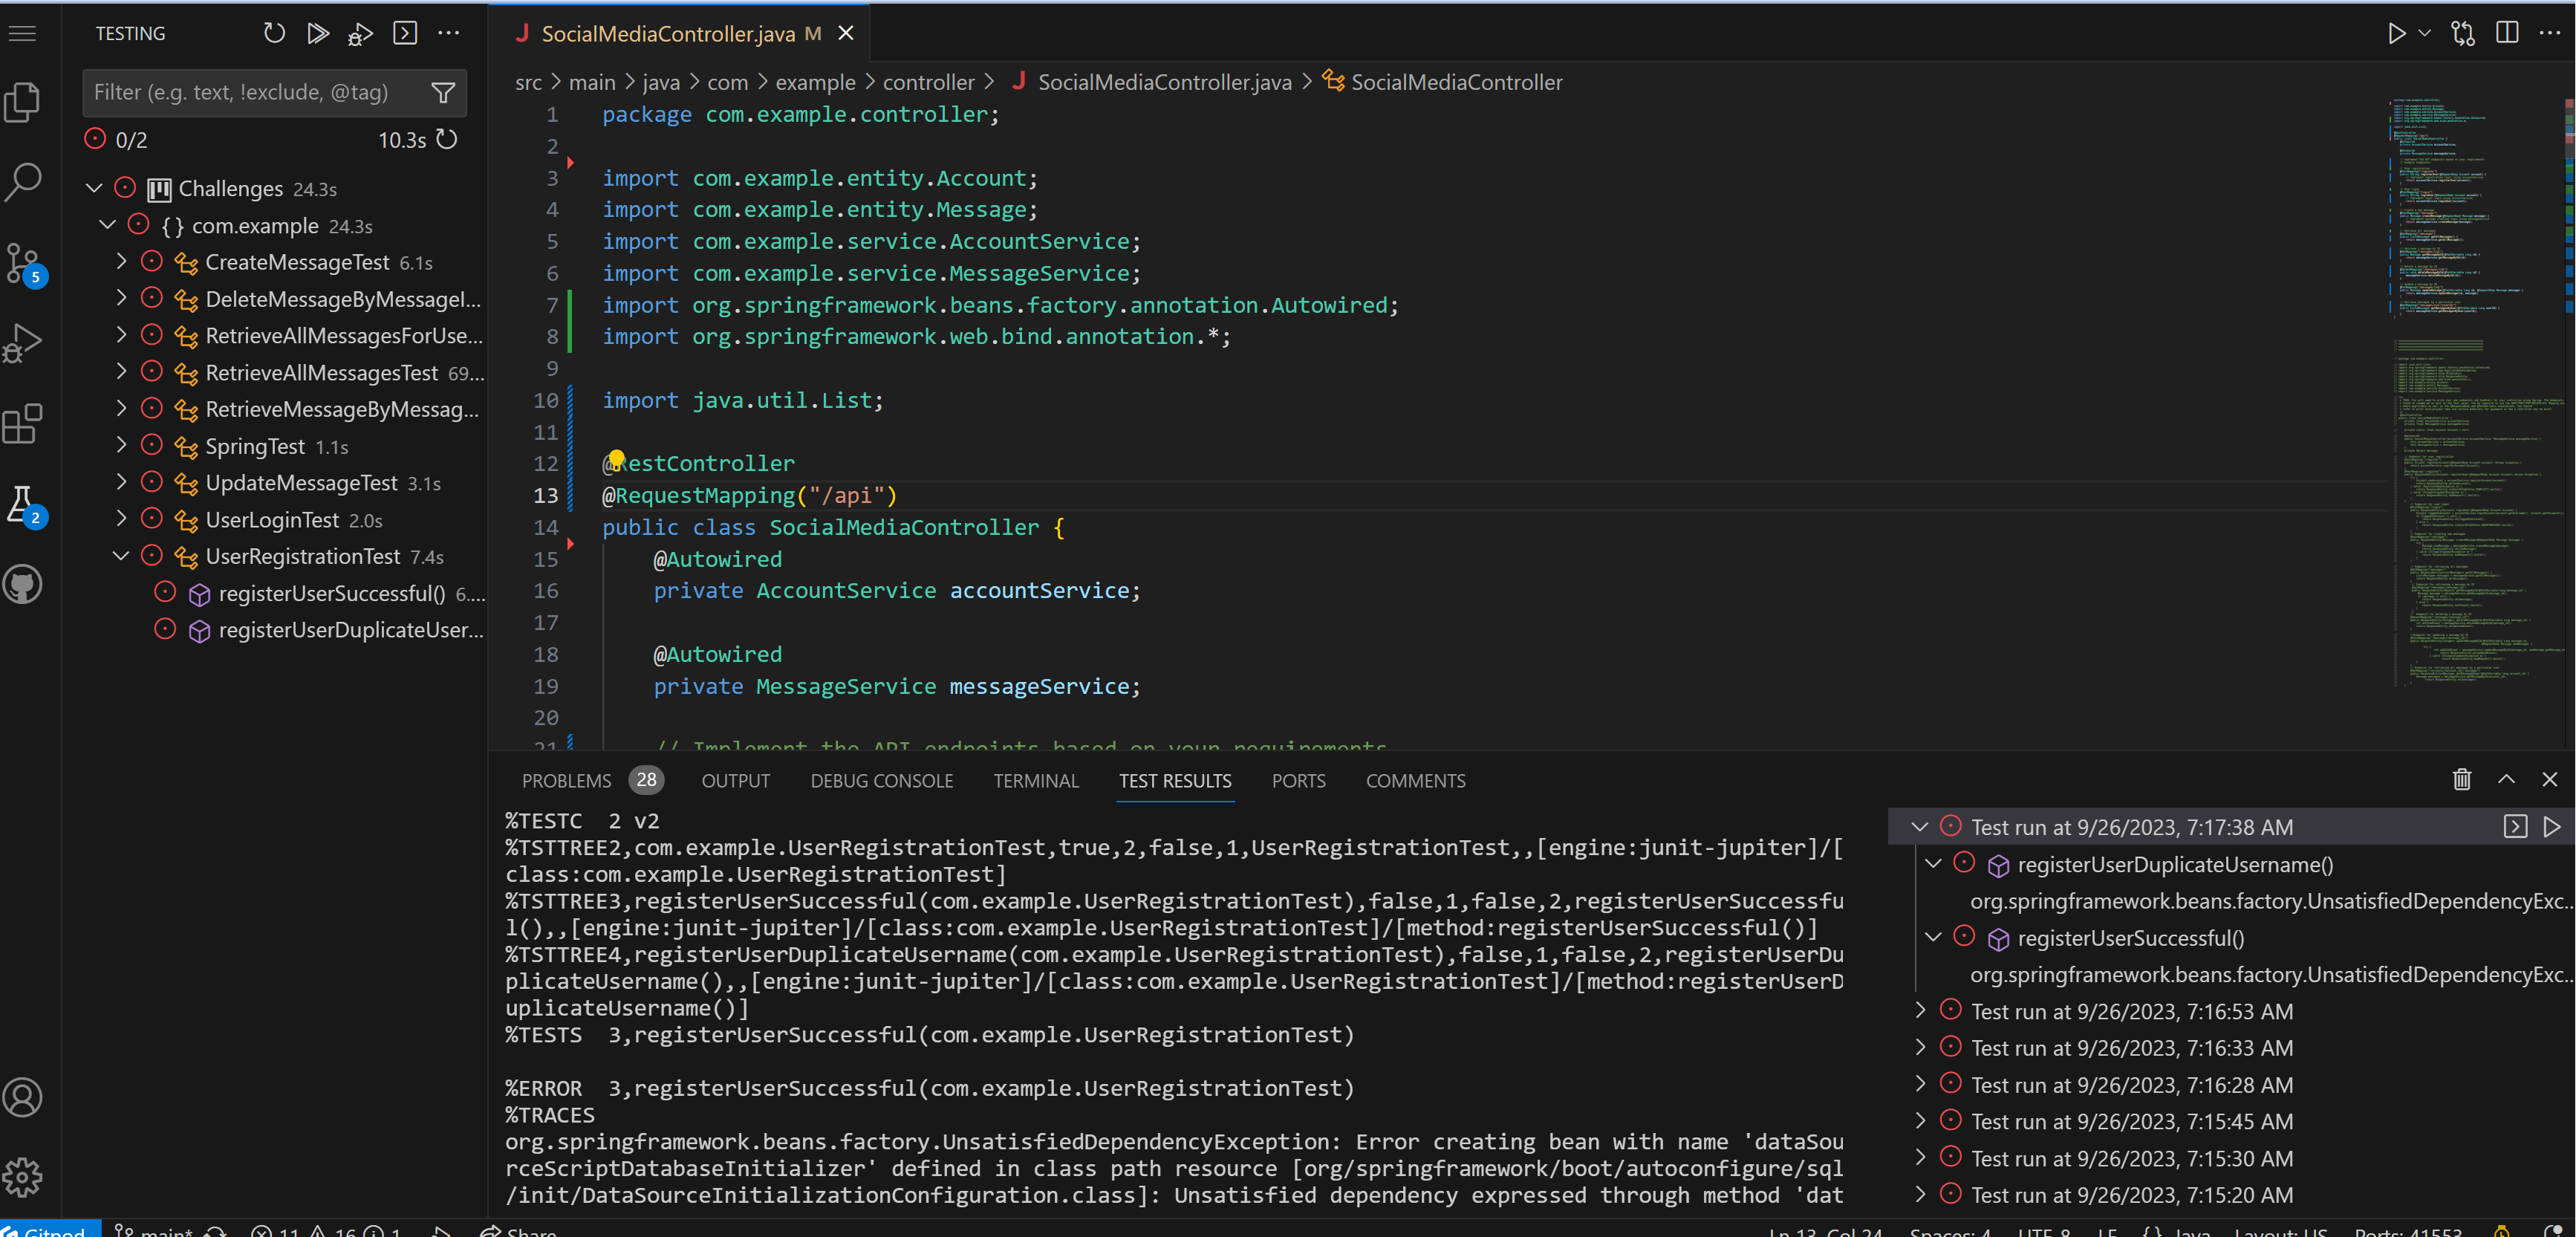
Task: Switch to the TERMINAL tab
Action: [1036, 780]
